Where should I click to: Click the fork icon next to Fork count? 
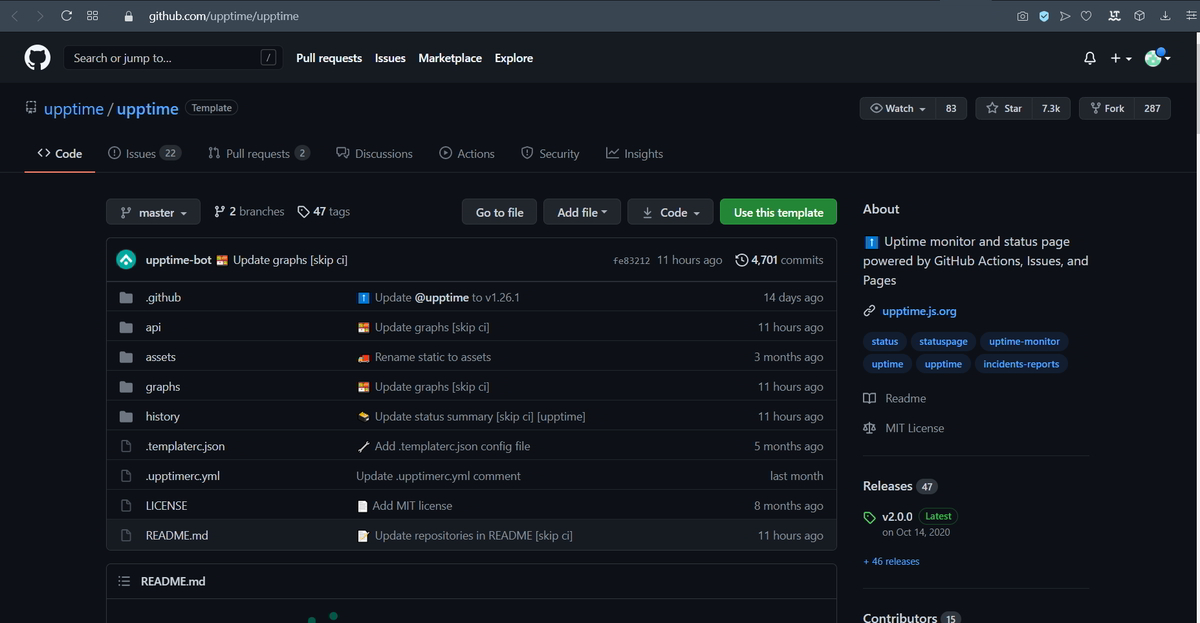pyautogui.click(x=1095, y=107)
